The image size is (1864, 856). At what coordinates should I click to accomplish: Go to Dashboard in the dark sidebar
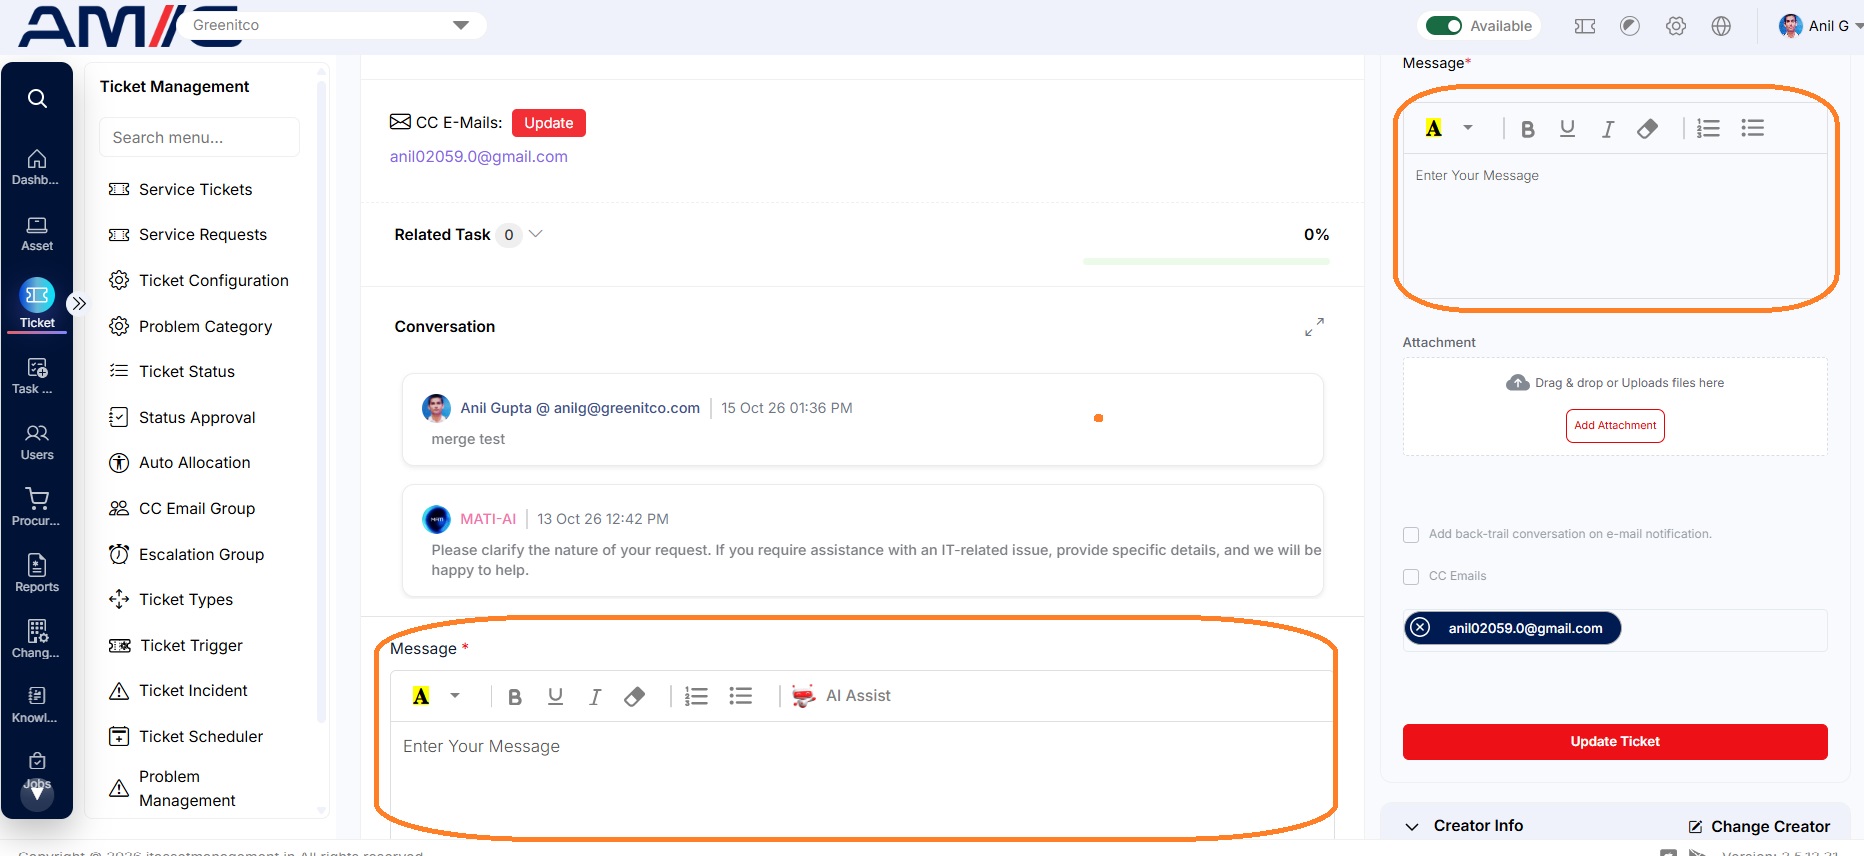[36, 167]
